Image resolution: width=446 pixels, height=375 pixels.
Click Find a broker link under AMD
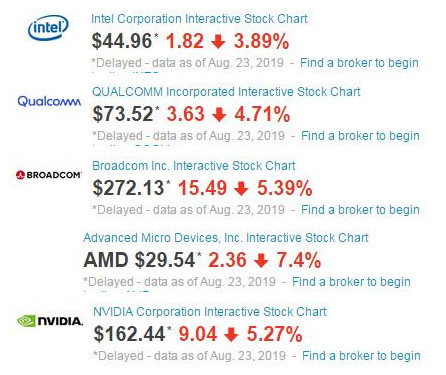(x=351, y=282)
